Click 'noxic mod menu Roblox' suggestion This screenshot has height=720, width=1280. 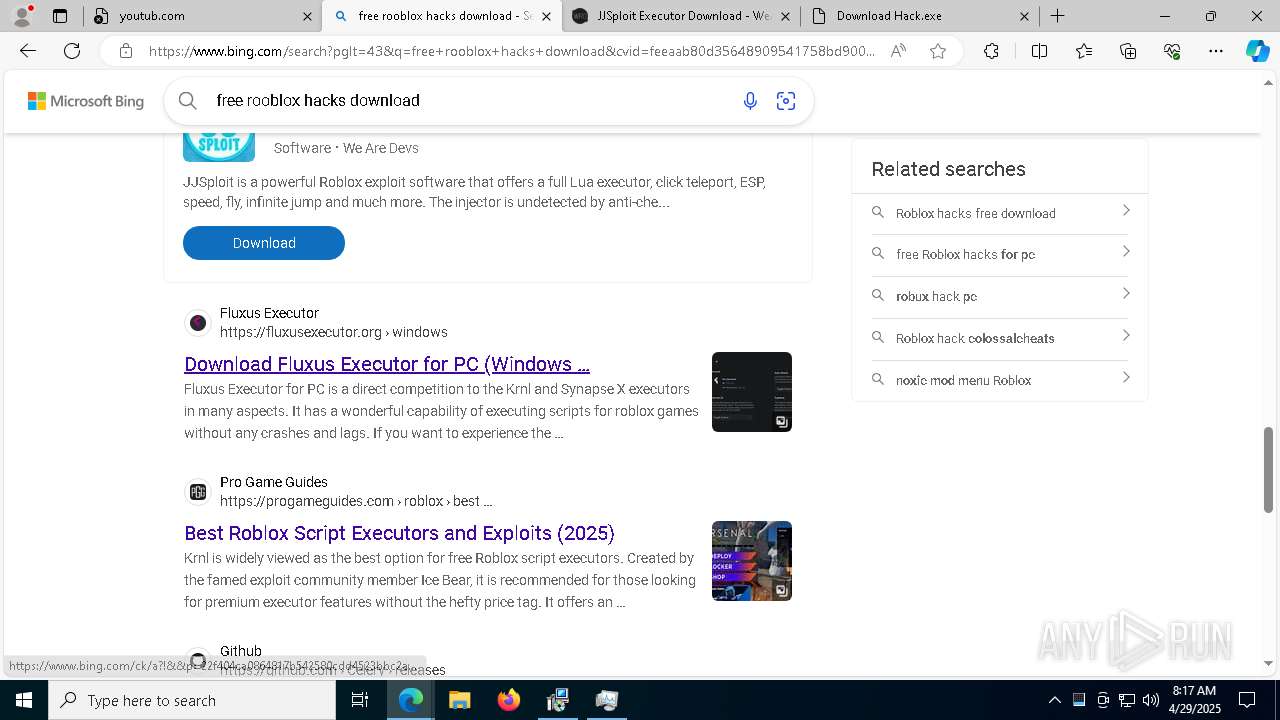[x=964, y=380]
